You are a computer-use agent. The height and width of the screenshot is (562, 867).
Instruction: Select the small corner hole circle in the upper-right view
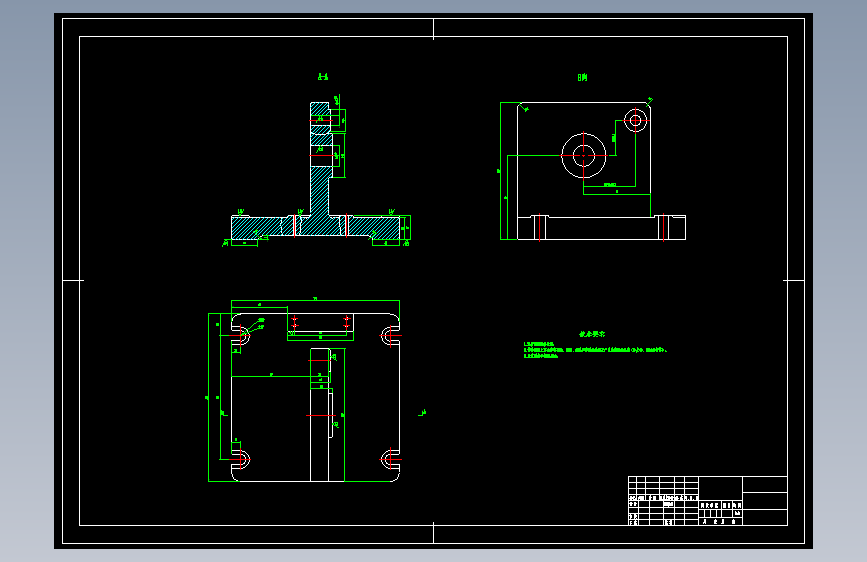(635, 120)
